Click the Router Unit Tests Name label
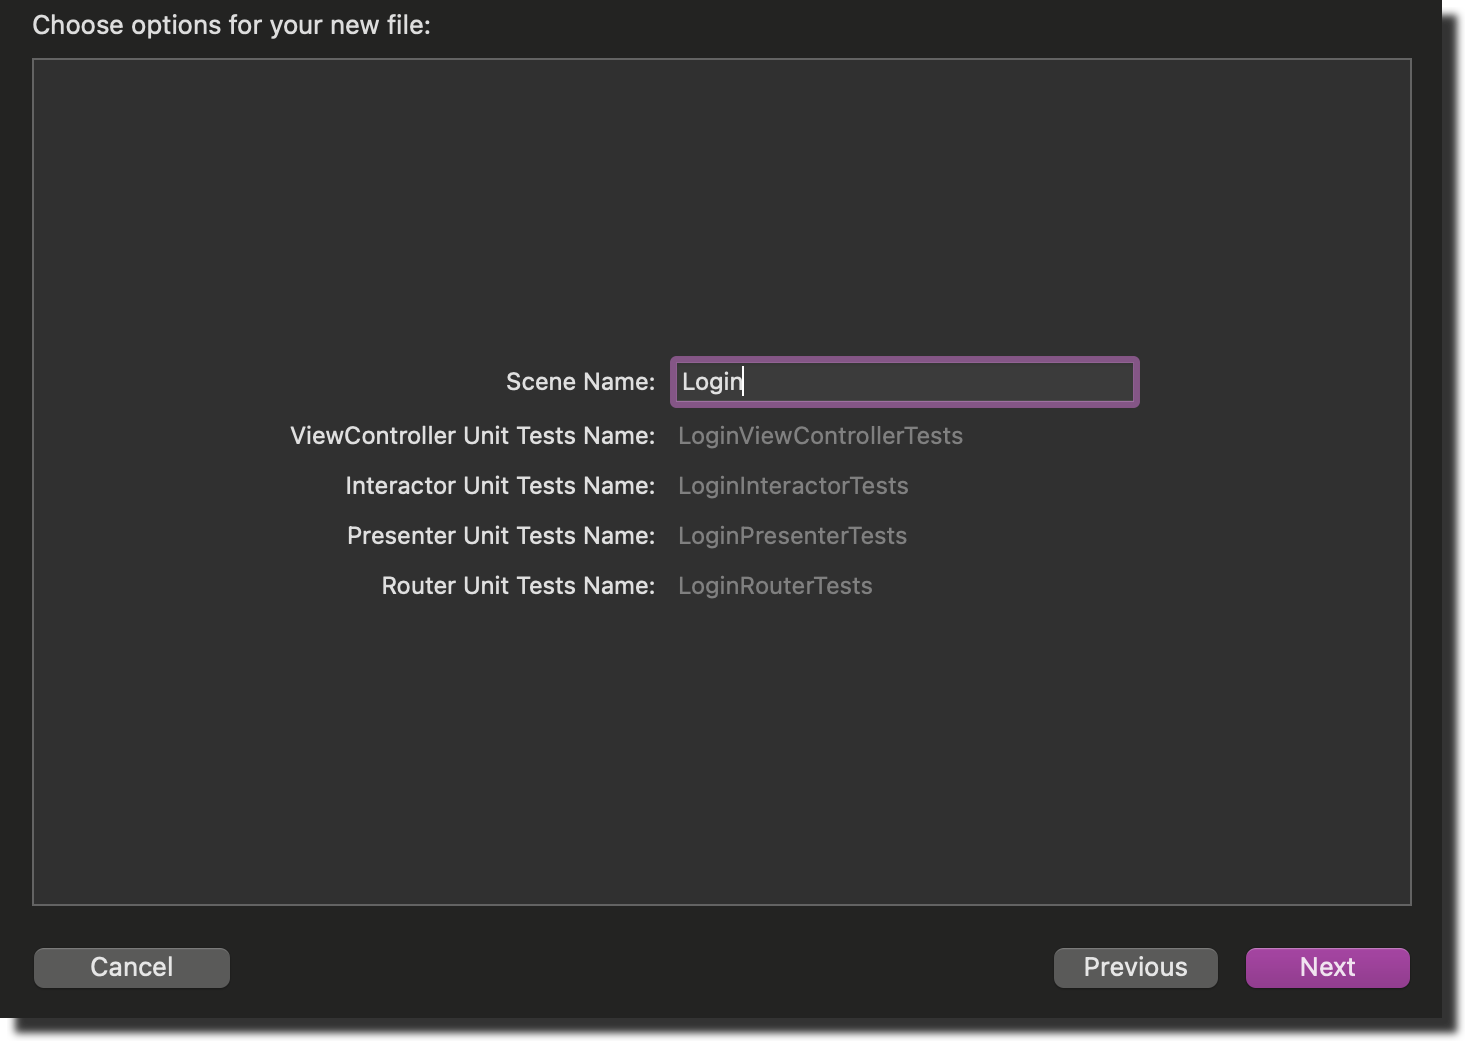Screen dimensions: 1465x1041 tap(516, 586)
